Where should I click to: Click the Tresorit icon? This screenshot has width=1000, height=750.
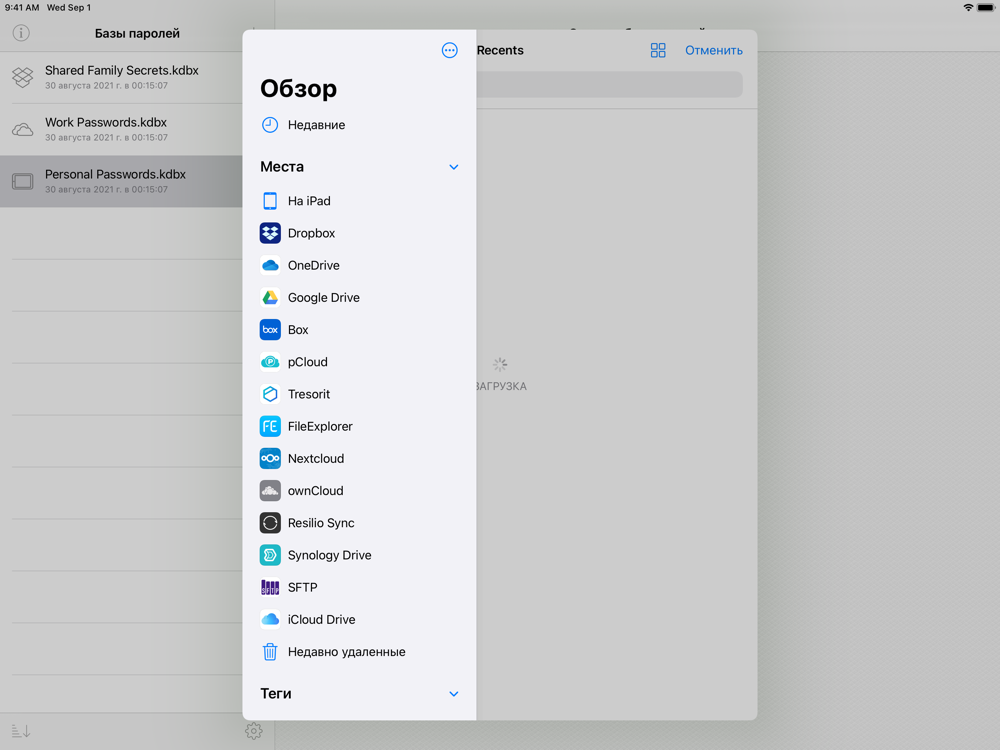tap(270, 394)
